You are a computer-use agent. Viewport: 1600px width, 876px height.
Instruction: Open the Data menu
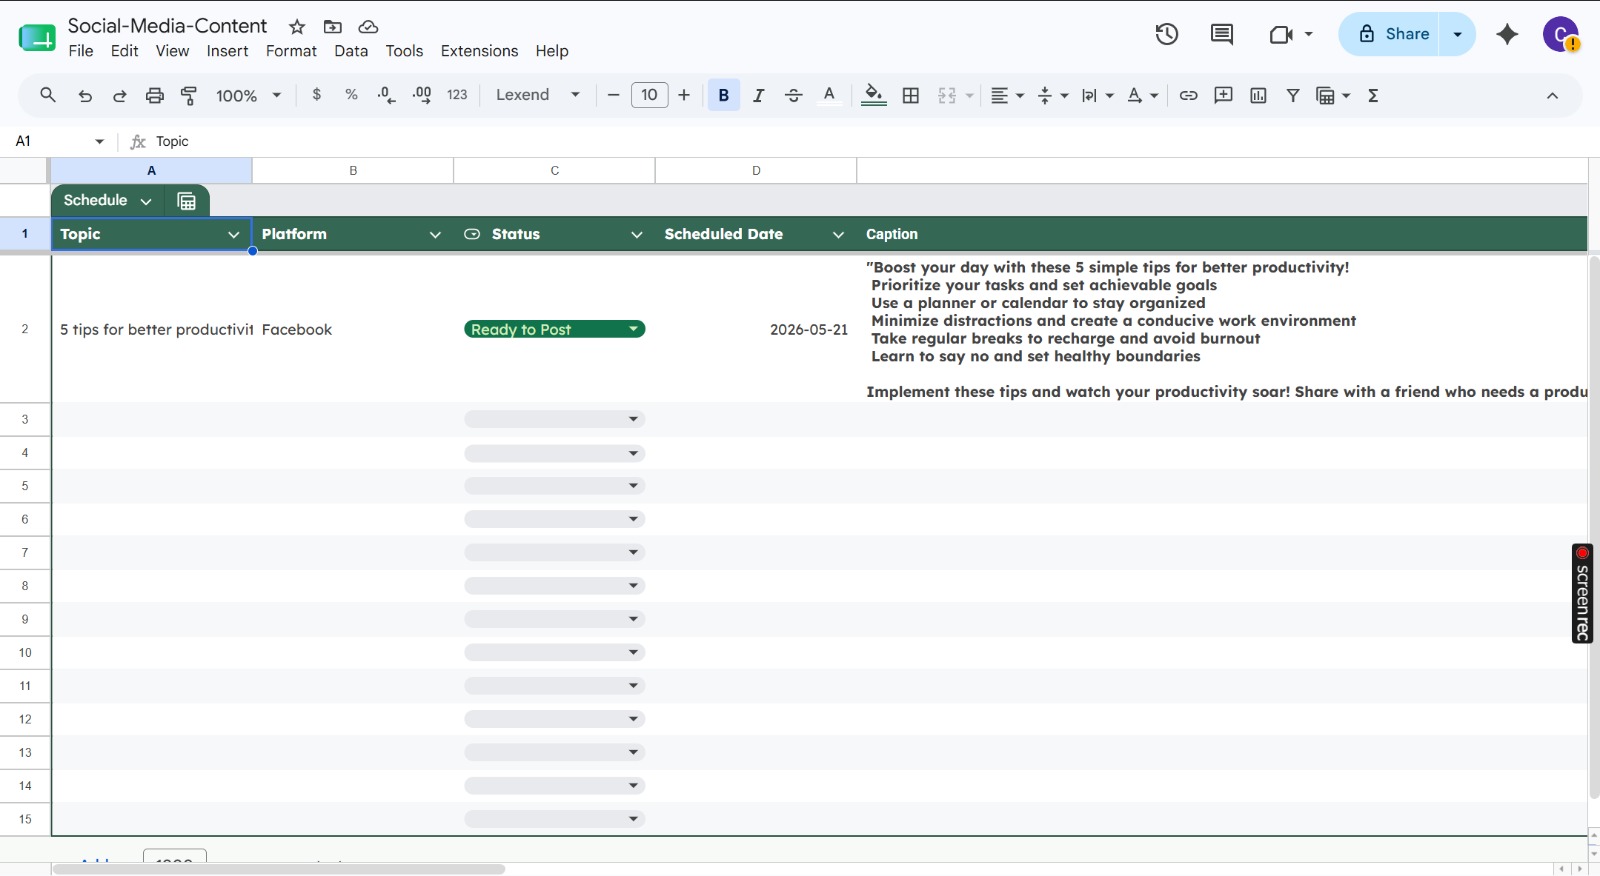pos(351,51)
